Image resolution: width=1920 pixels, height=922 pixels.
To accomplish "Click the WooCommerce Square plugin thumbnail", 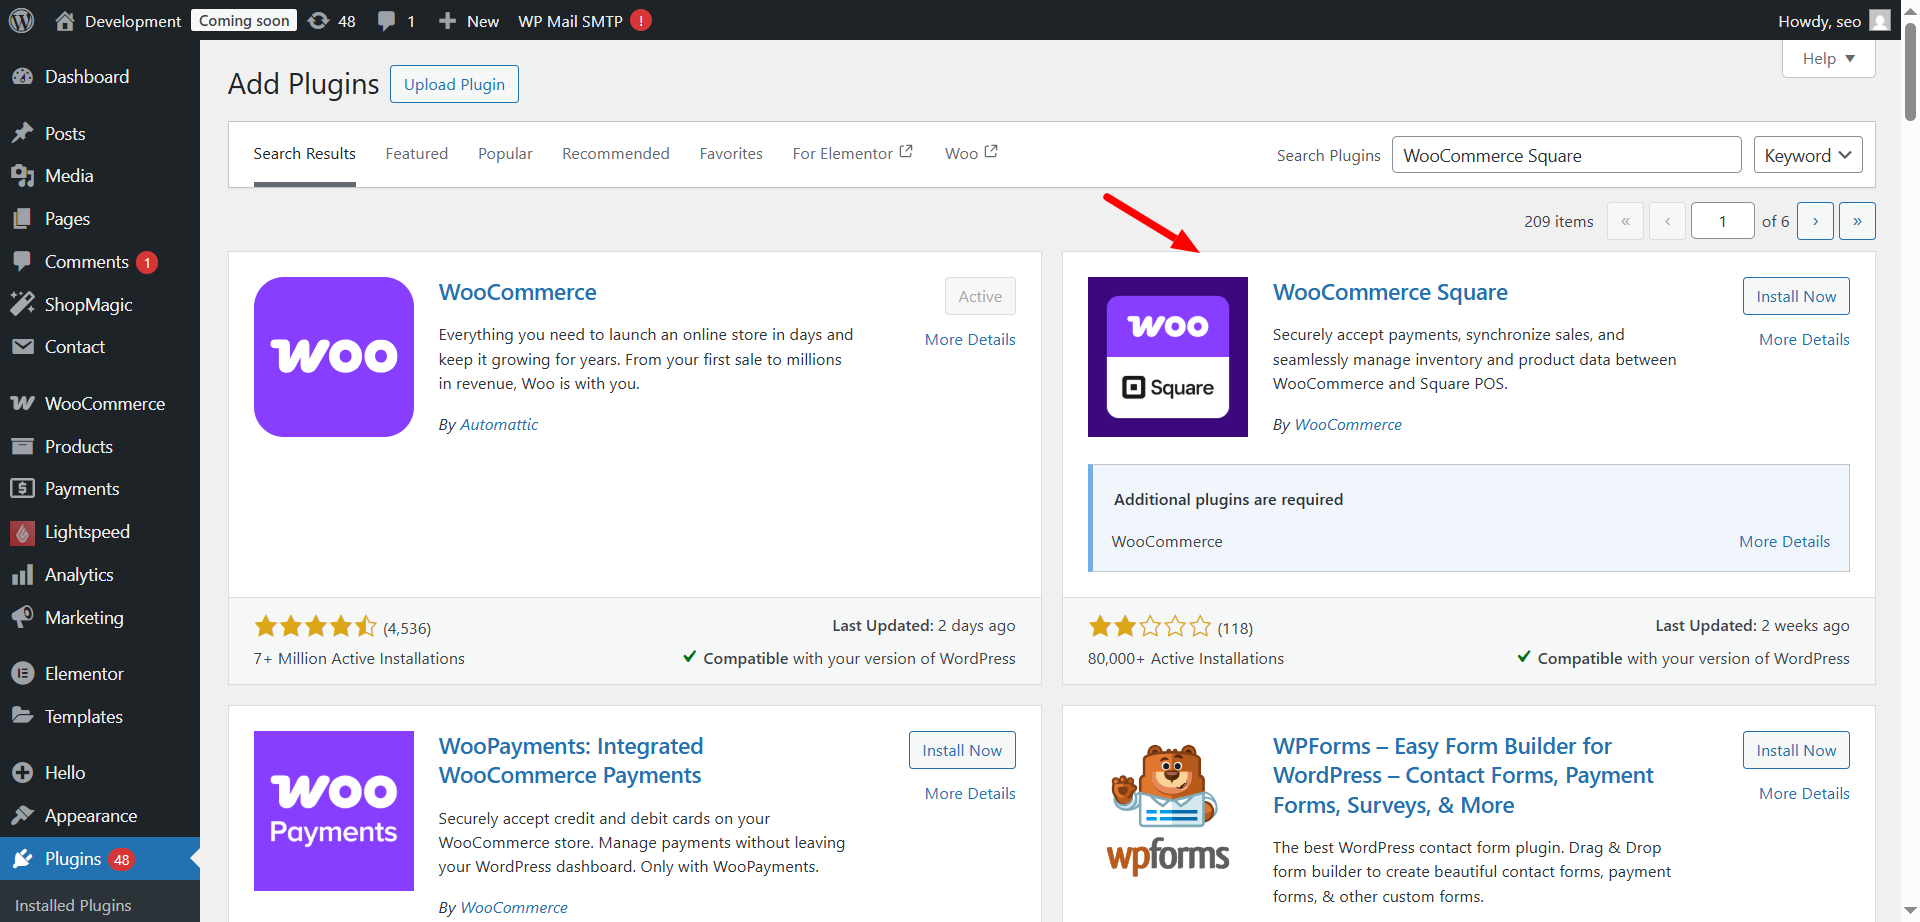I will pyautogui.click(x=1168, y=357).
